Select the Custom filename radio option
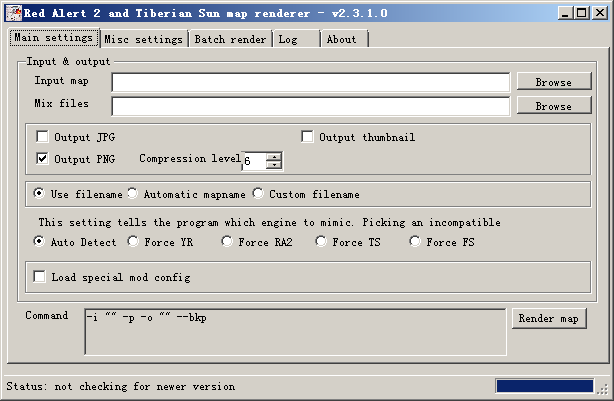This screenshot has width=614, height=401. 258,193
